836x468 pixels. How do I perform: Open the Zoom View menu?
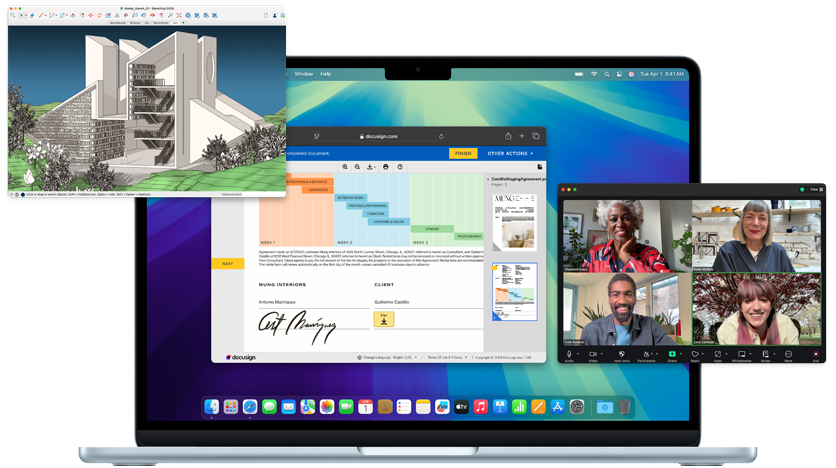[x=817, y=189]
